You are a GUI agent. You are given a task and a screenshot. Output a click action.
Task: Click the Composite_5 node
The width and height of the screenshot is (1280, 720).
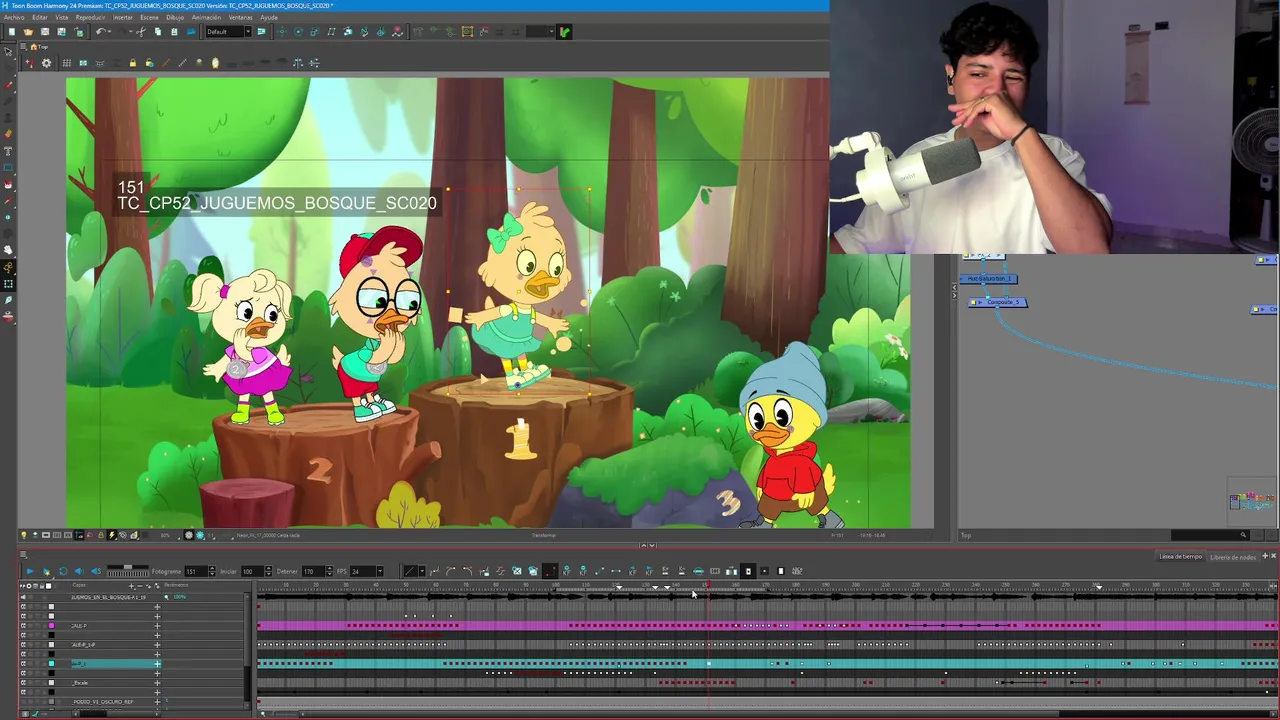point(997,302)
